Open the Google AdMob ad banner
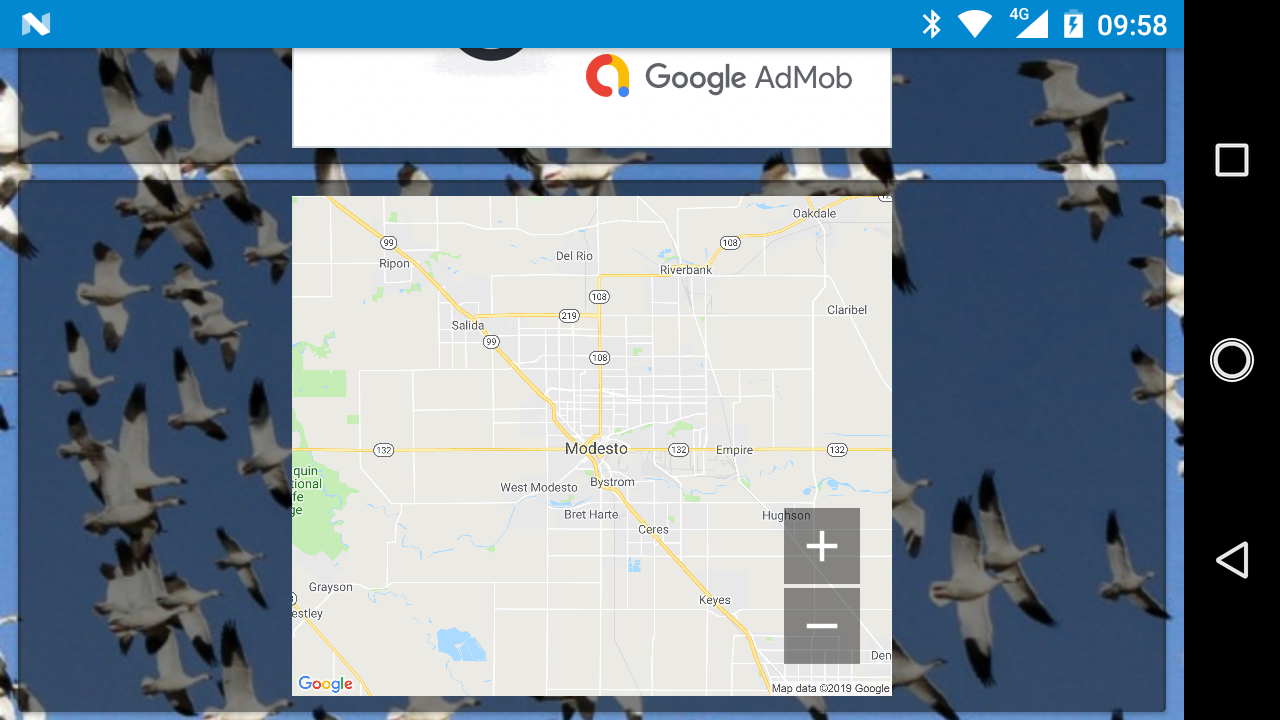1280x720 pixels. point(592,97)
